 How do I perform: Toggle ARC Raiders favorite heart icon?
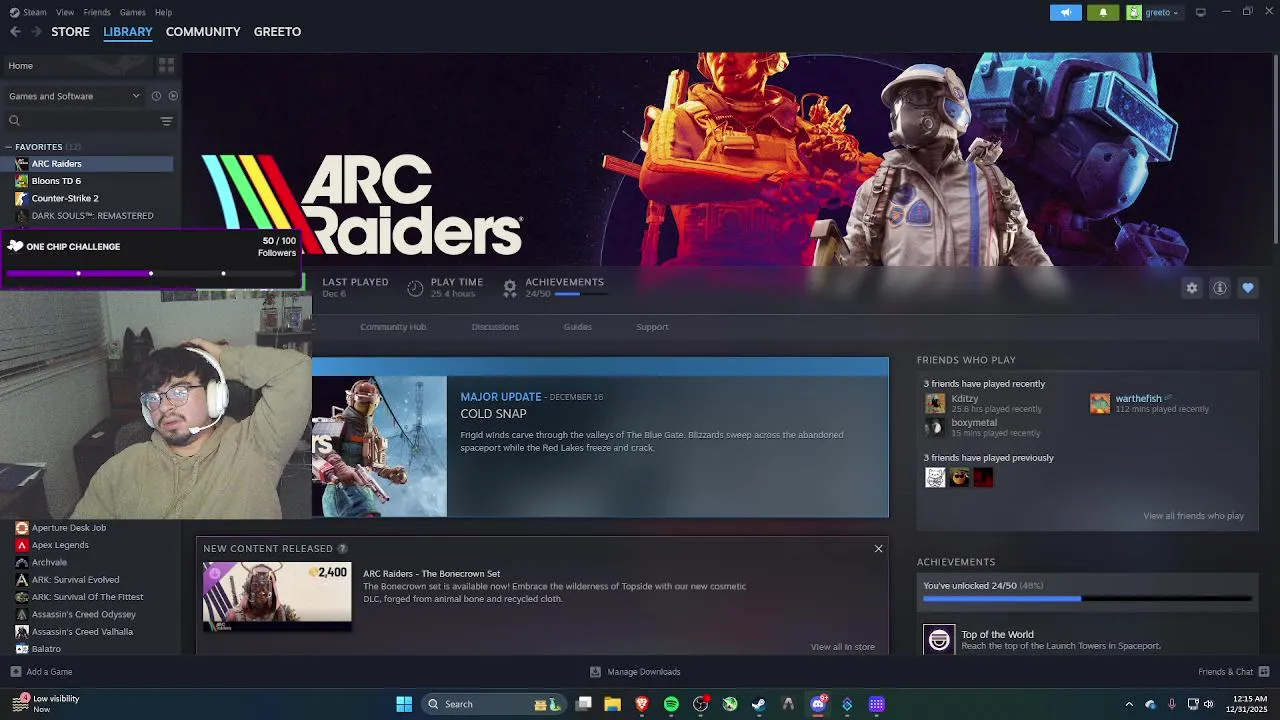tap(1248, 288)
